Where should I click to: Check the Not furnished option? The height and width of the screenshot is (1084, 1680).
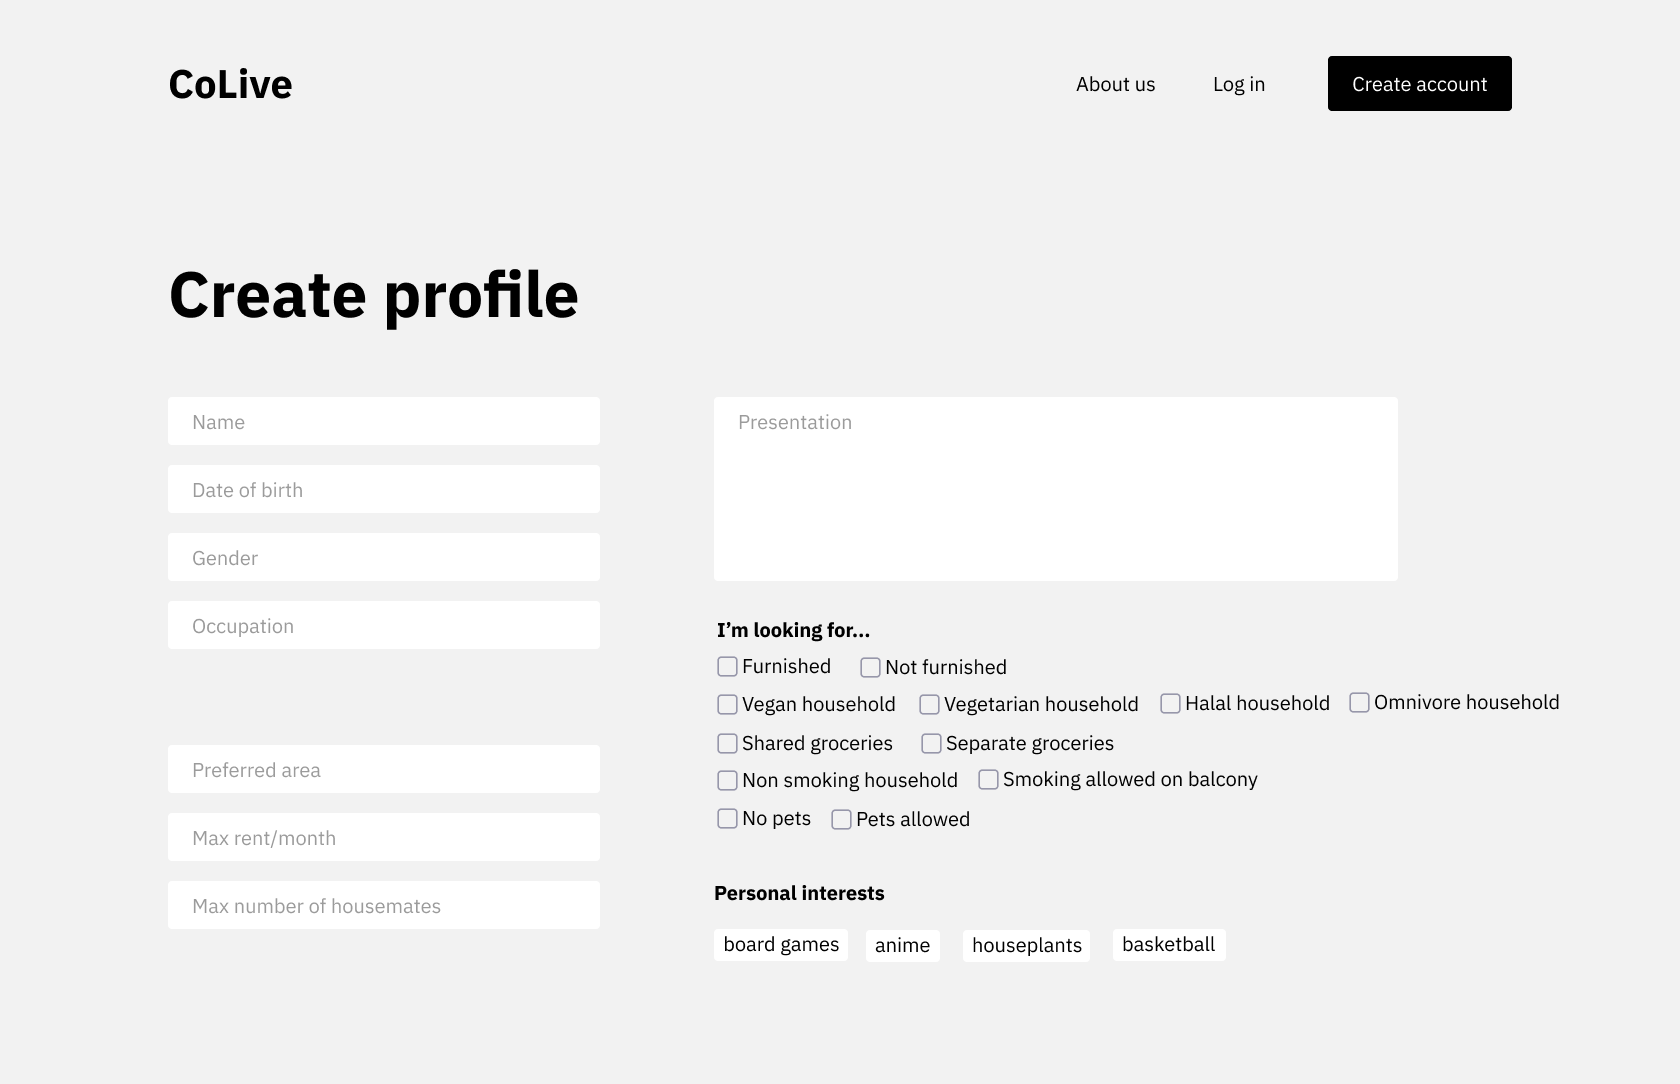pyautogui.click(x=870, y=666)
